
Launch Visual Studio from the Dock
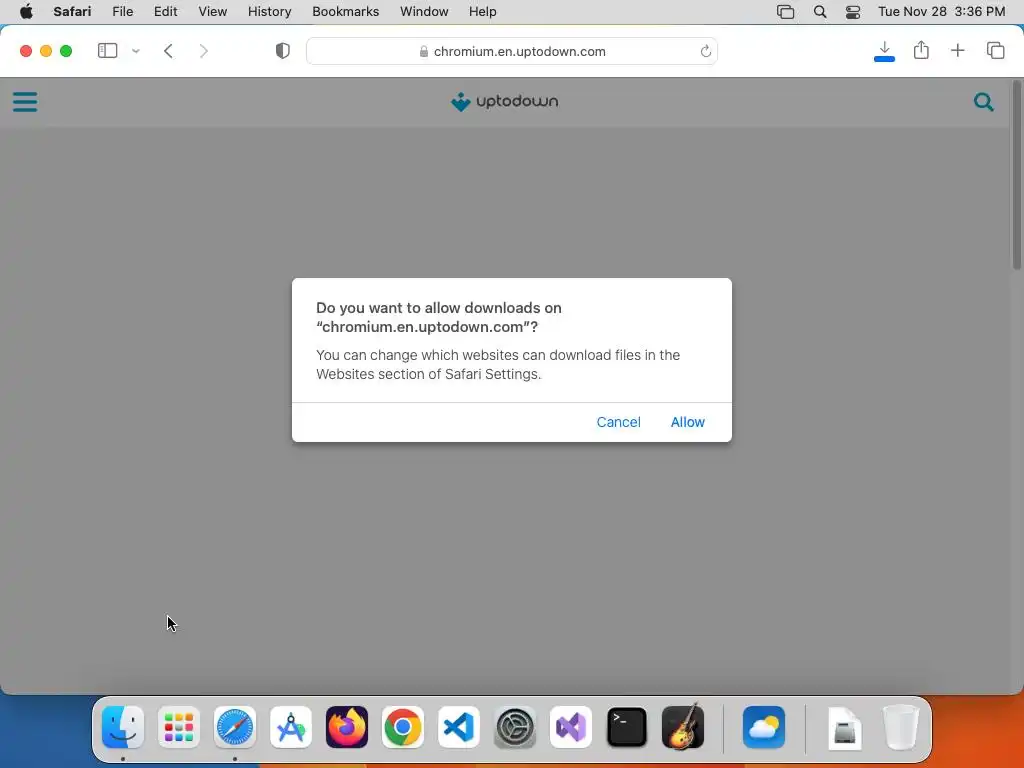(x=571, y=727)
